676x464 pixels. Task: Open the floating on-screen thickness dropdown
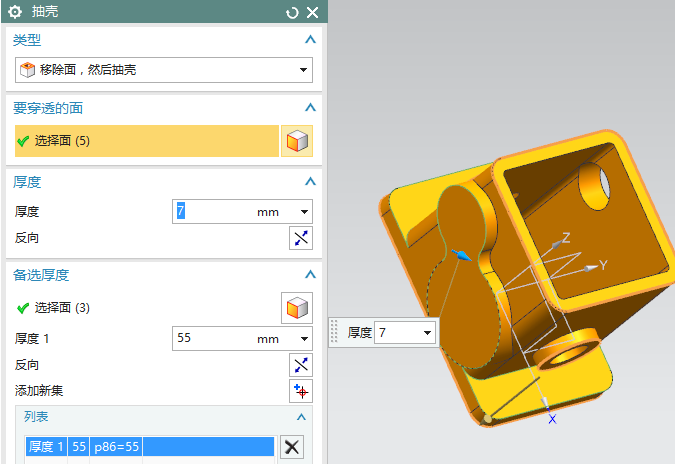pyautogui.click(x=428, y=332)
